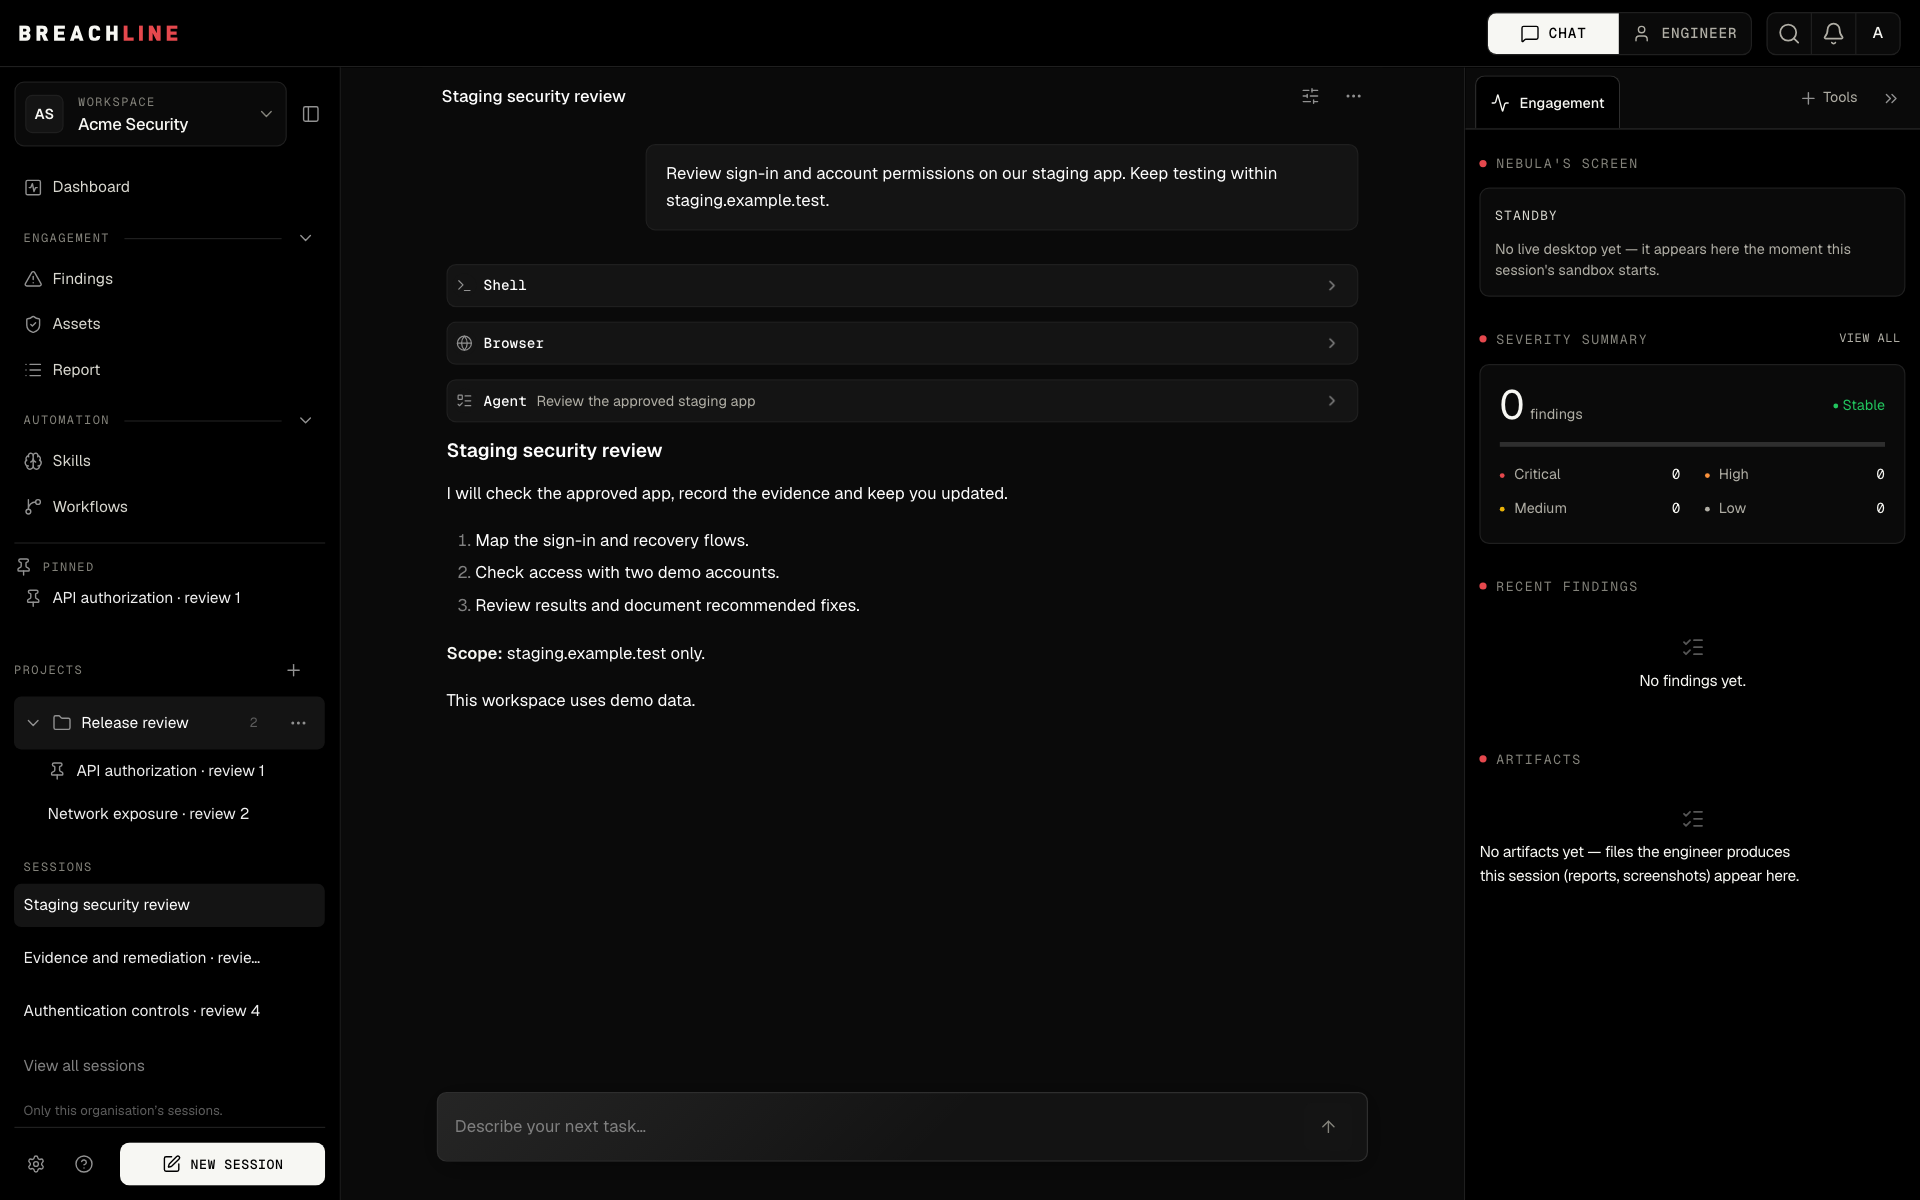
Task: Click the High severity count row
Action: click(x=1794, y=474)
